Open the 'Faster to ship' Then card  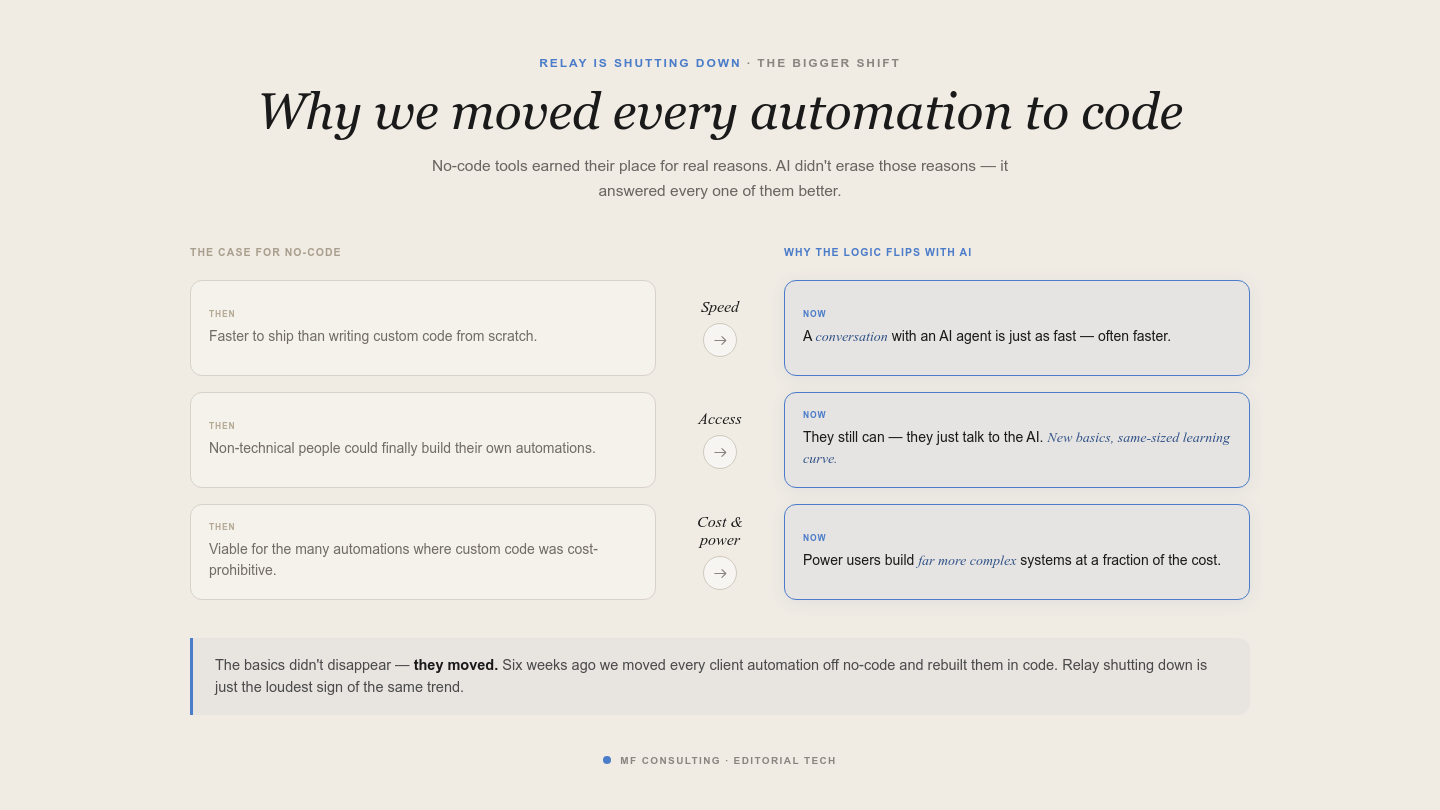[423, 328]
